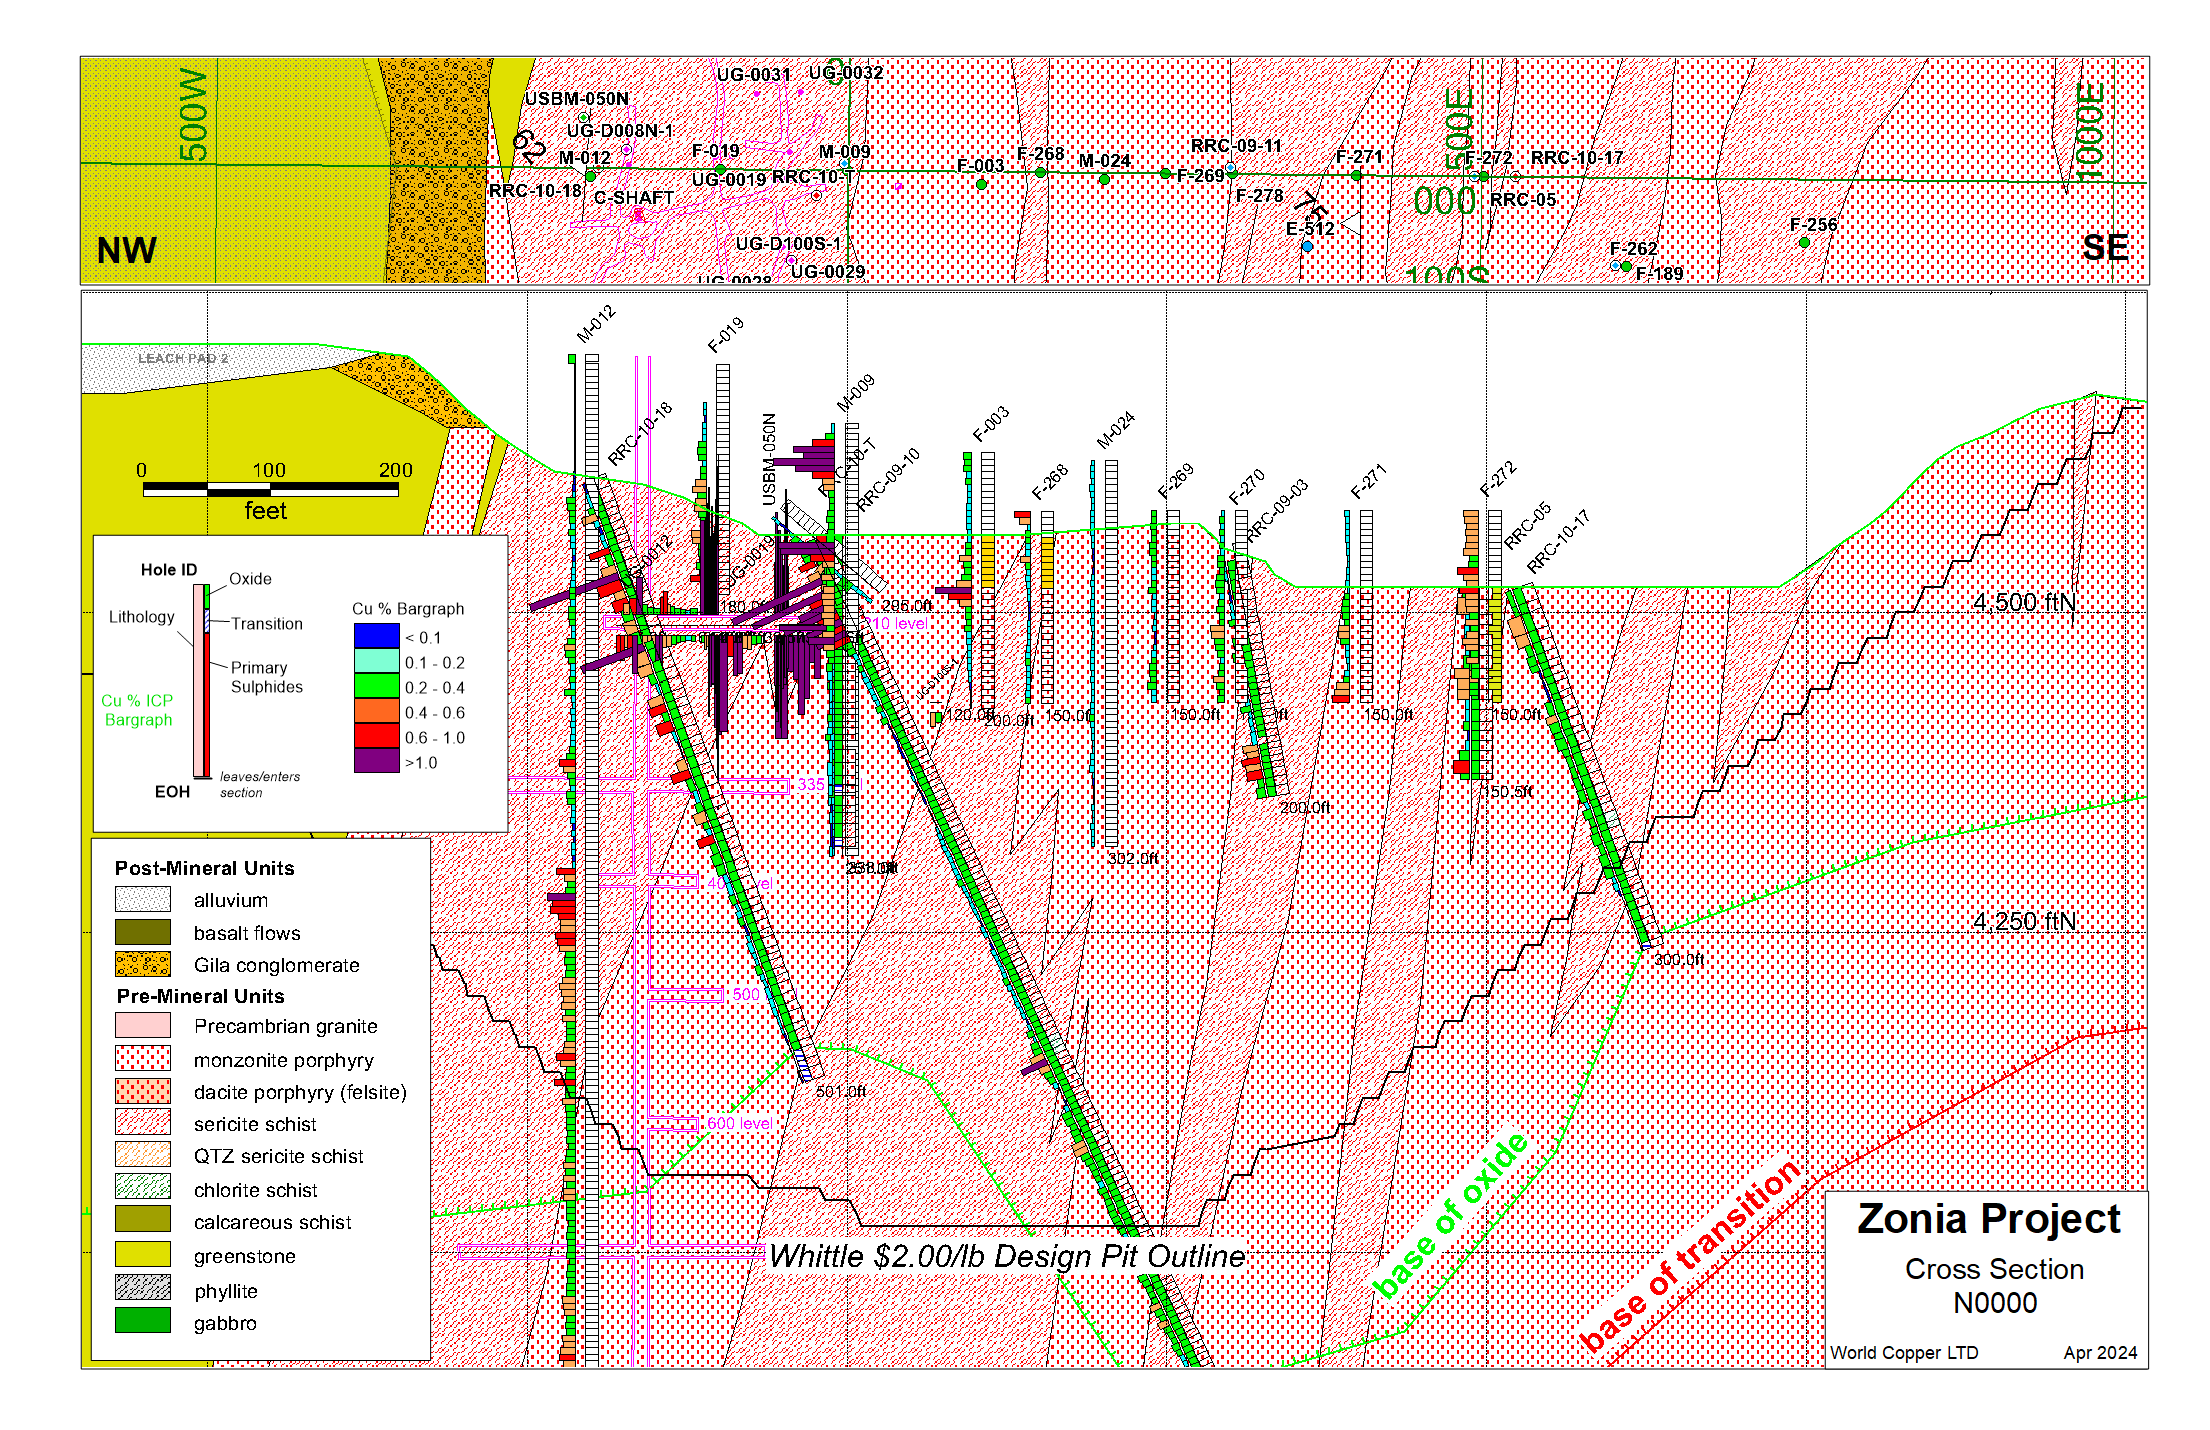The height and width of the screenshot is (1430, 2210).
Task: Click the Gila conglomerate legend swatch
Action: [x=142, y=964]
